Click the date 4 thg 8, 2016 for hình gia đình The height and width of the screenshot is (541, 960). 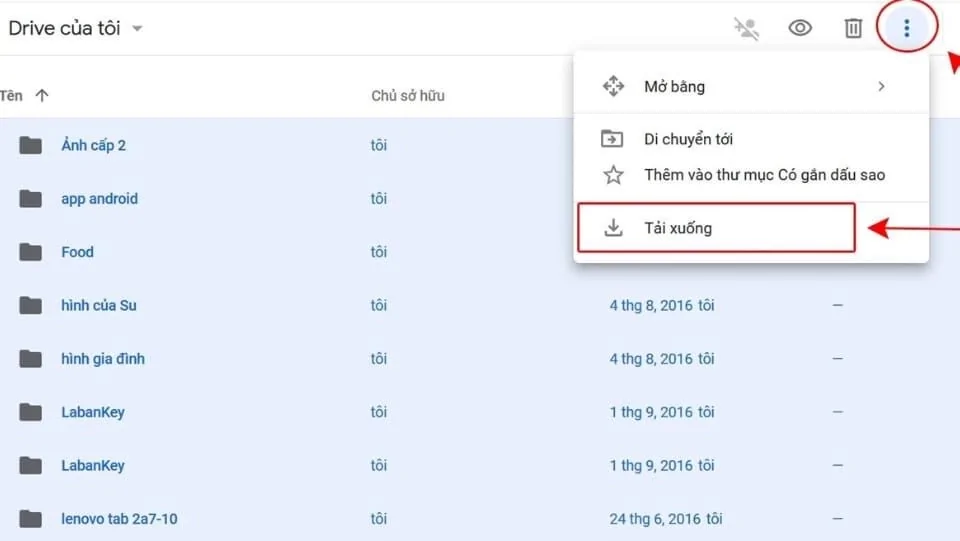tap(651, 359)
